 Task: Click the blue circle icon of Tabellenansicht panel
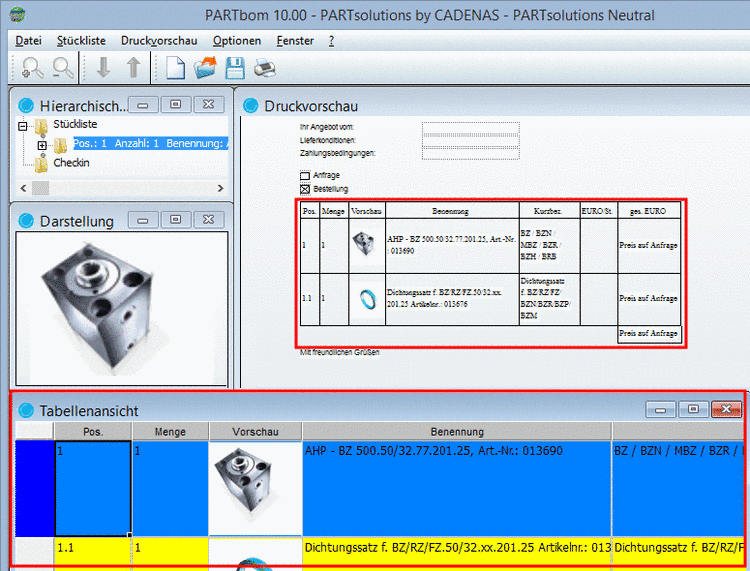[x=26, y=410]
